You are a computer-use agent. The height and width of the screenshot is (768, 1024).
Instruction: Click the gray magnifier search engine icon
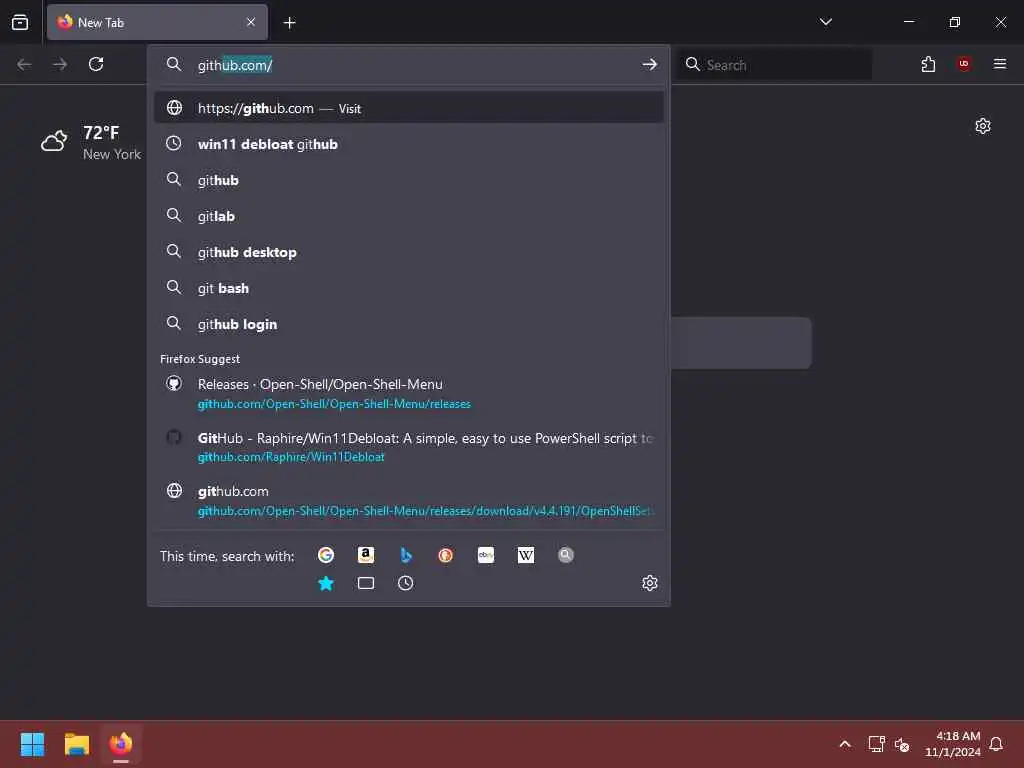[566, 555]
